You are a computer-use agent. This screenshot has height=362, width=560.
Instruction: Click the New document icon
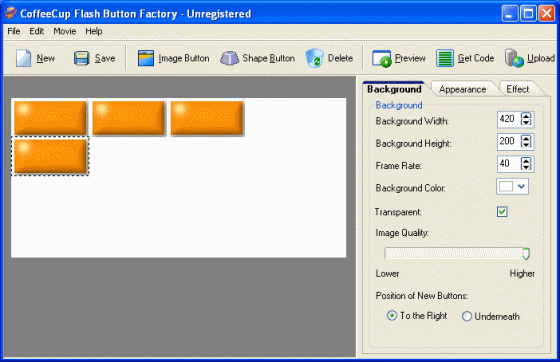[x=24, y=58]
